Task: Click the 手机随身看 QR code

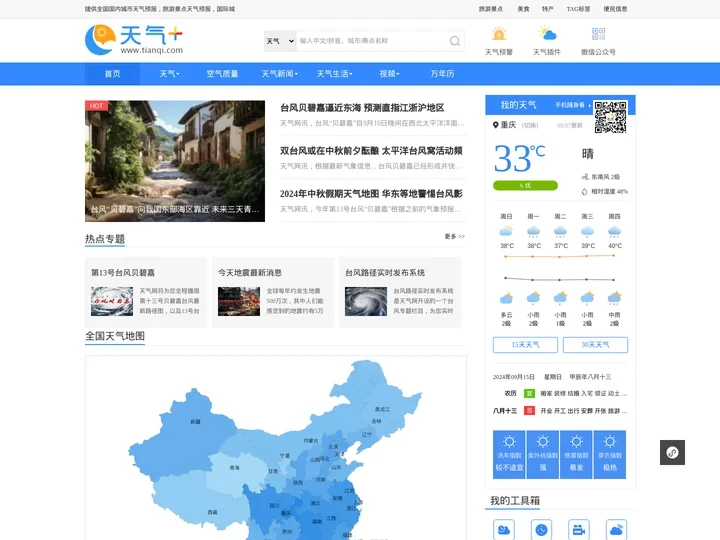Action: click(610, 117)
